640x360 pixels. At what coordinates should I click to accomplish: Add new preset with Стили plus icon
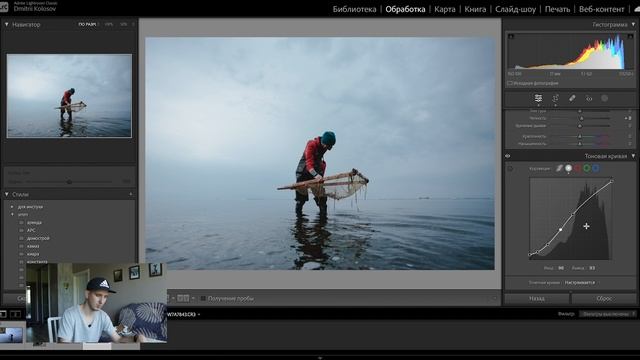(x=131, y=194)
